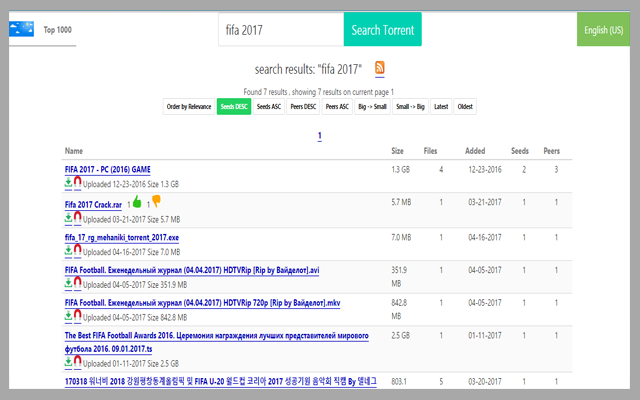Click magnet icon under the HDTVRip 720p .mkv torrent

[x=77, y=315]
